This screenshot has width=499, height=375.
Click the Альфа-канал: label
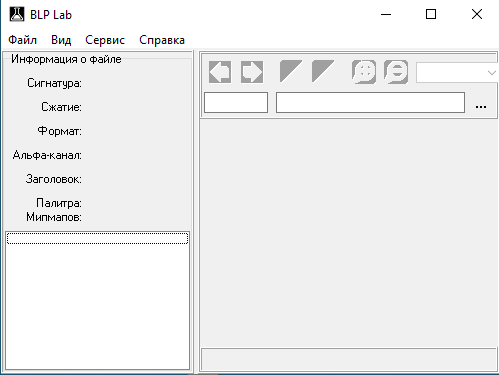pos(47,155)
